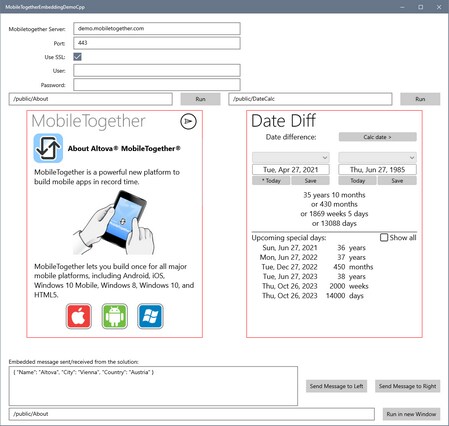Viewport: 449px width, 426px height.
Task: Click Today button under Jun 27, 1985
Action: click(357, 181)
